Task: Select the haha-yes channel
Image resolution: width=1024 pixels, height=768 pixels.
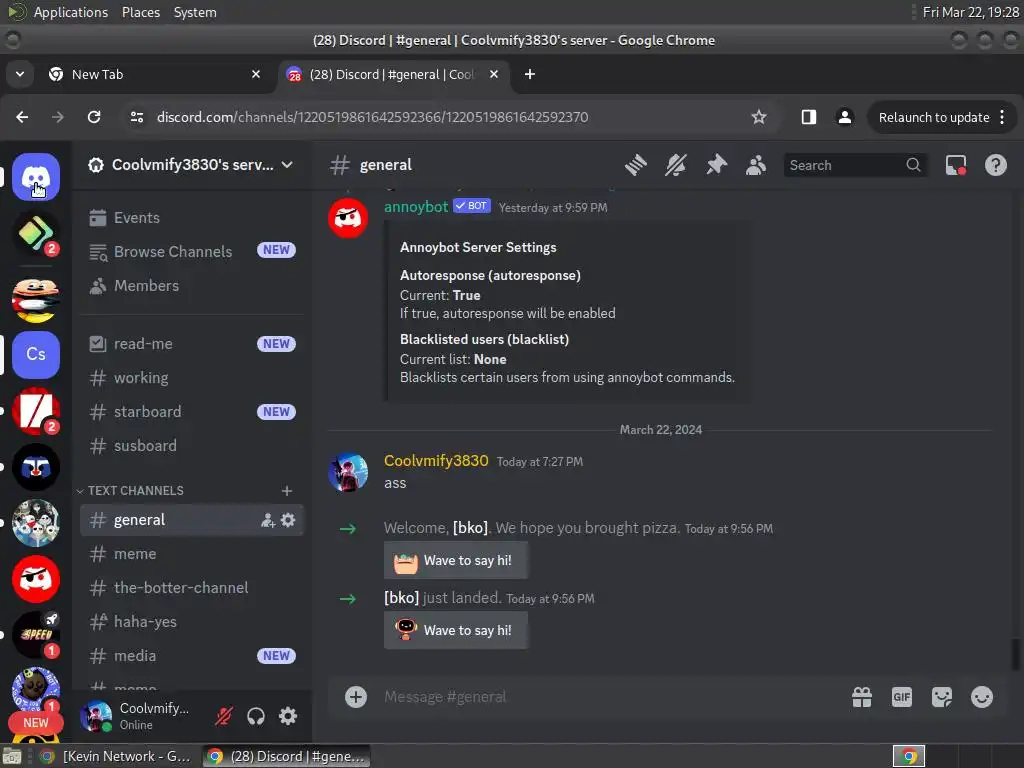Action: (x=191, y=622)
